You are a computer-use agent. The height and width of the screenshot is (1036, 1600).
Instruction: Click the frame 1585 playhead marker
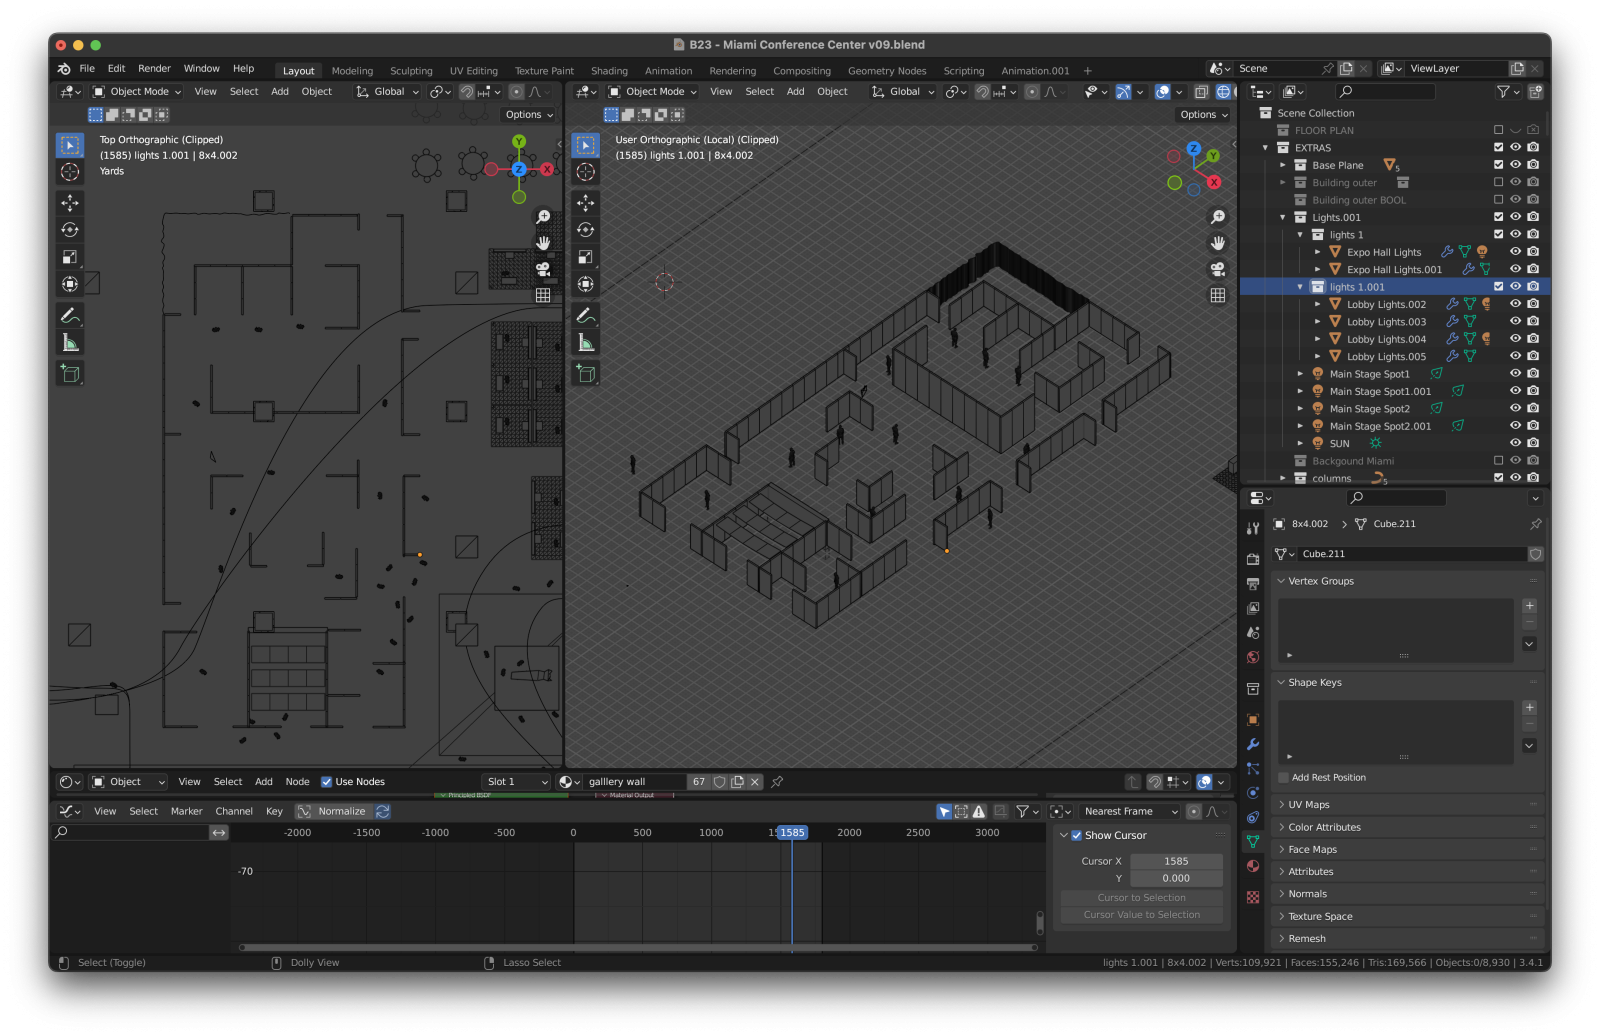point(792,832)
